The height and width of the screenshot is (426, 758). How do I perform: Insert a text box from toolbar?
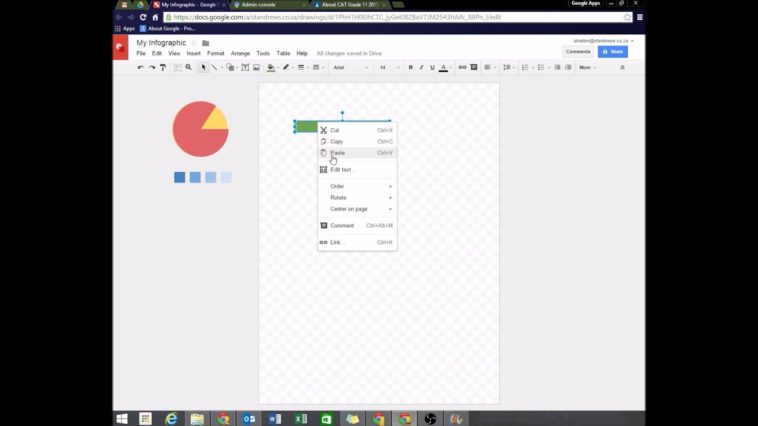(x=244, y=67)
